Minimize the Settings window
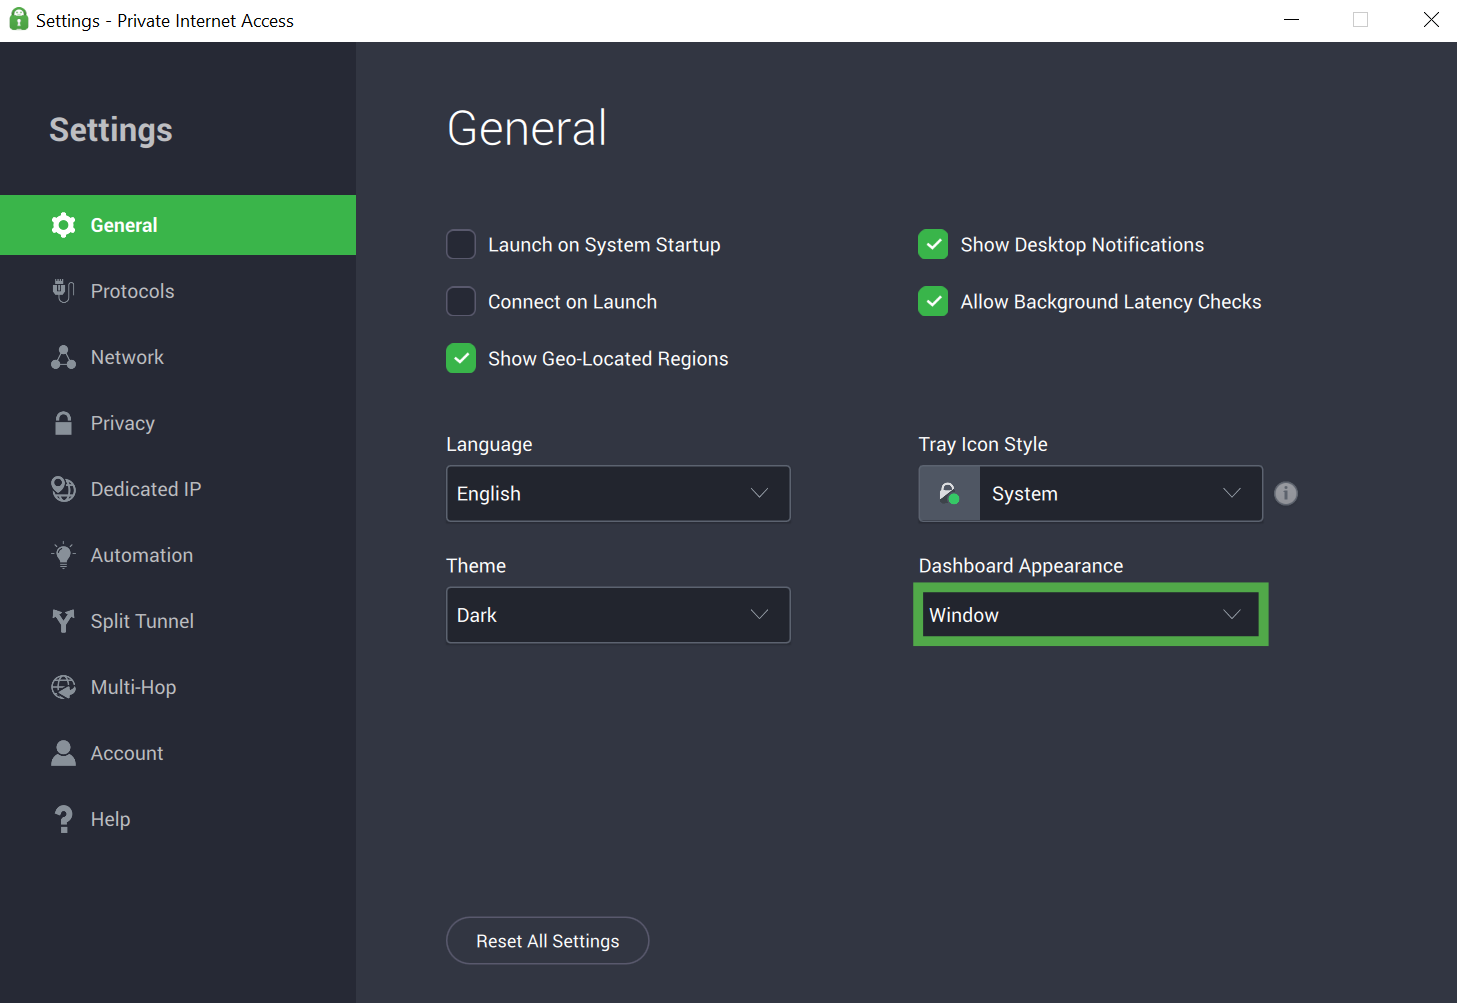The image size is (1457, 1003). click(x=1292, y=20)
